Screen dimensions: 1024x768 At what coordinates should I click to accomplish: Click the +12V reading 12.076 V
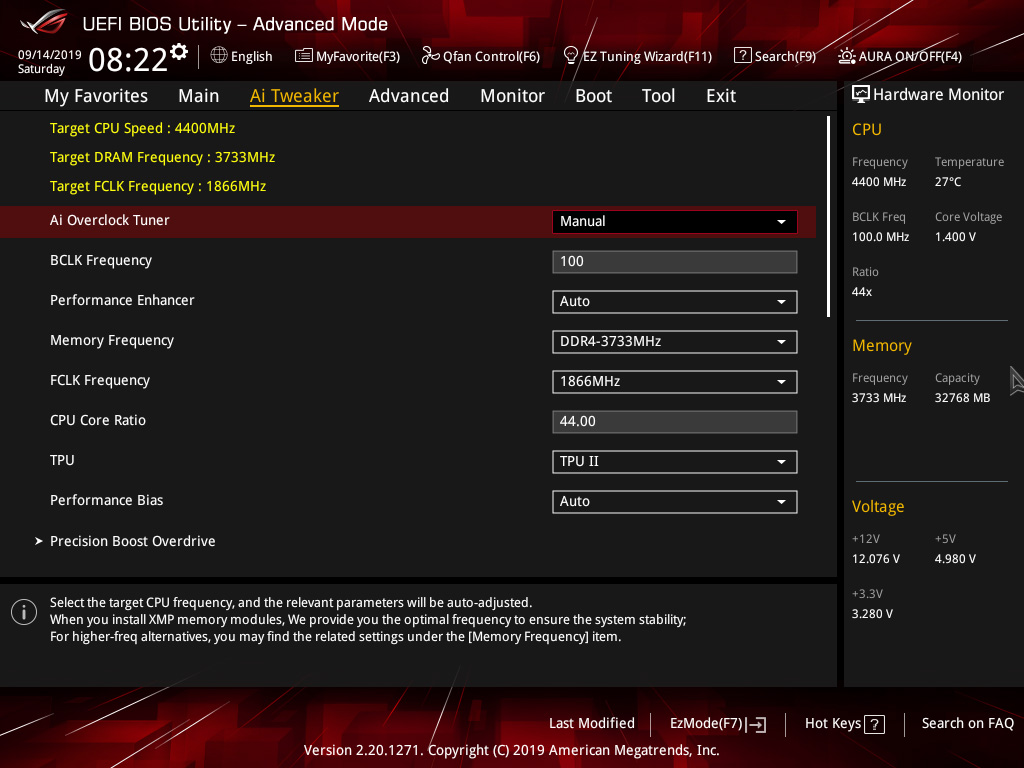coord(875,559)
